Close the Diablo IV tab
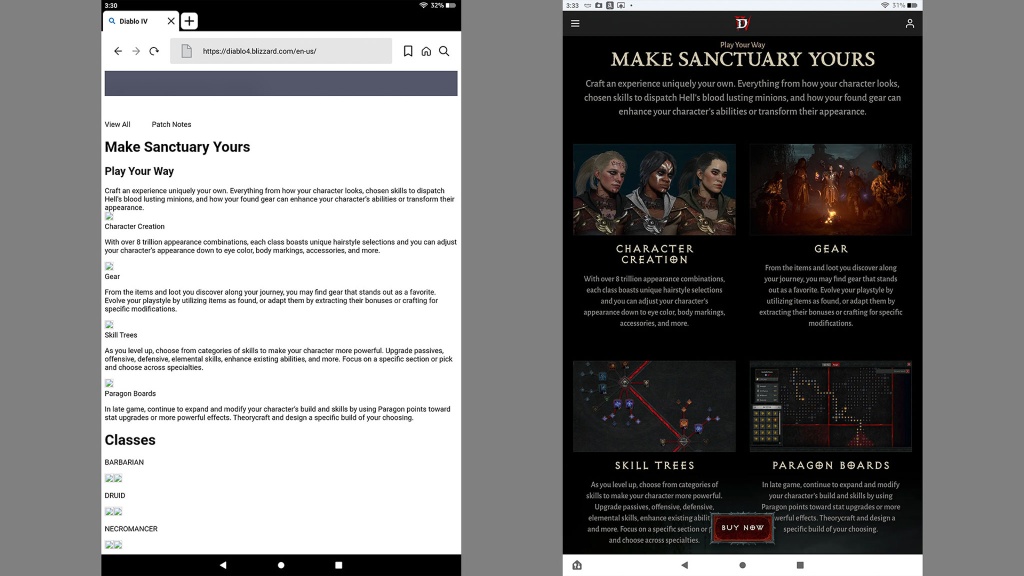Viewport: 1024px width, 576px height. 171,21
